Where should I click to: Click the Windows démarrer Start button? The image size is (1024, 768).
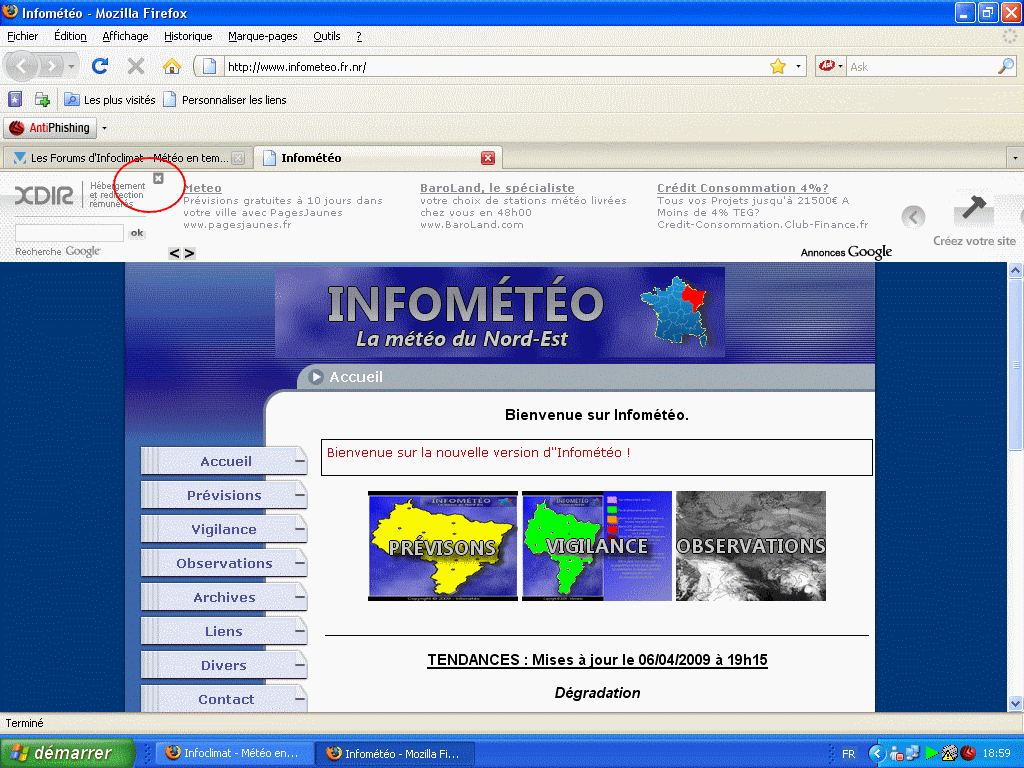click(68, 753)
